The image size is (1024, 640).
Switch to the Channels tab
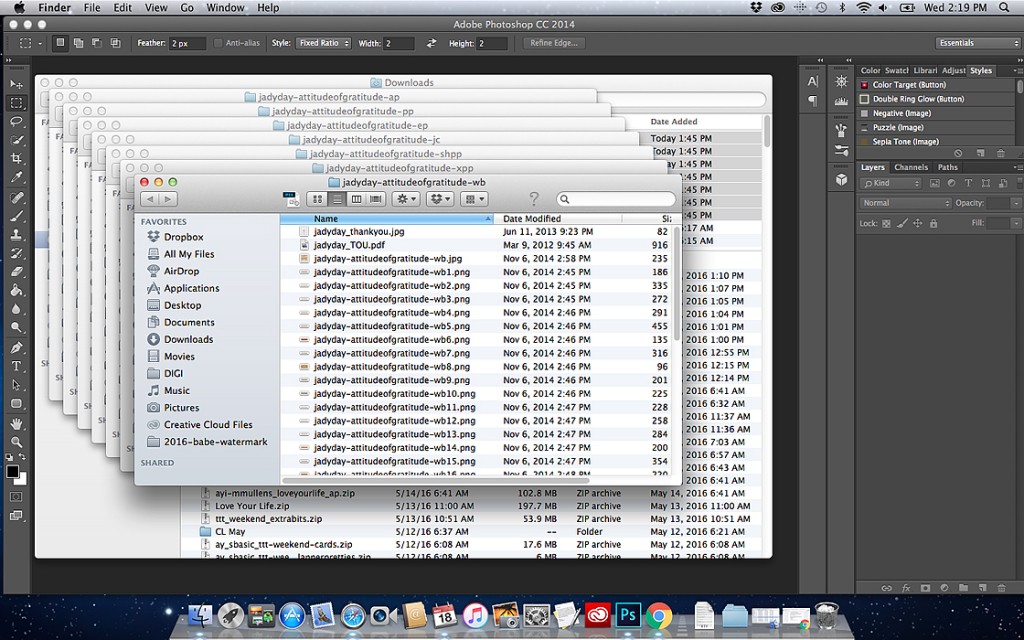(x=911, y=167)
